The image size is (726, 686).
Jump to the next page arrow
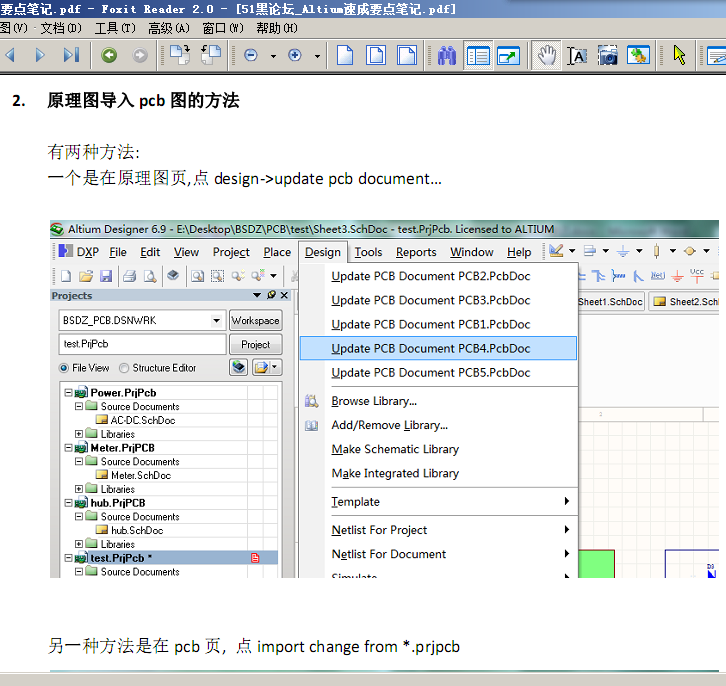tap(40, 56)
